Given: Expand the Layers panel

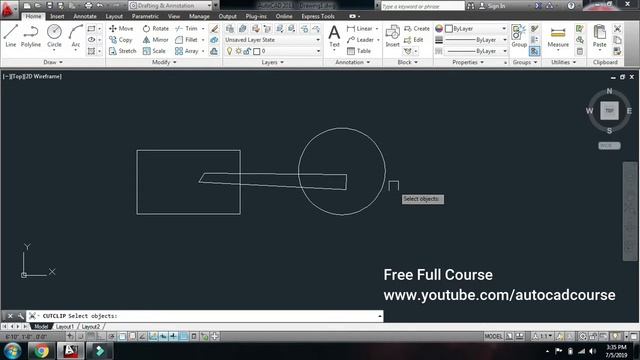Looking at the screenshot, I should (272, 62).
